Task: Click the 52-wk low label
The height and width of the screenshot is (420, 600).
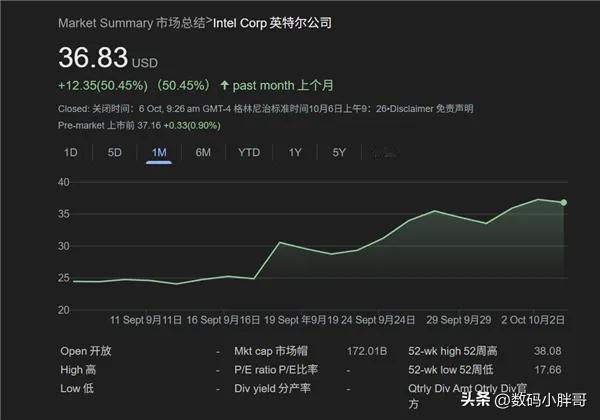Action: click(450, 370)
